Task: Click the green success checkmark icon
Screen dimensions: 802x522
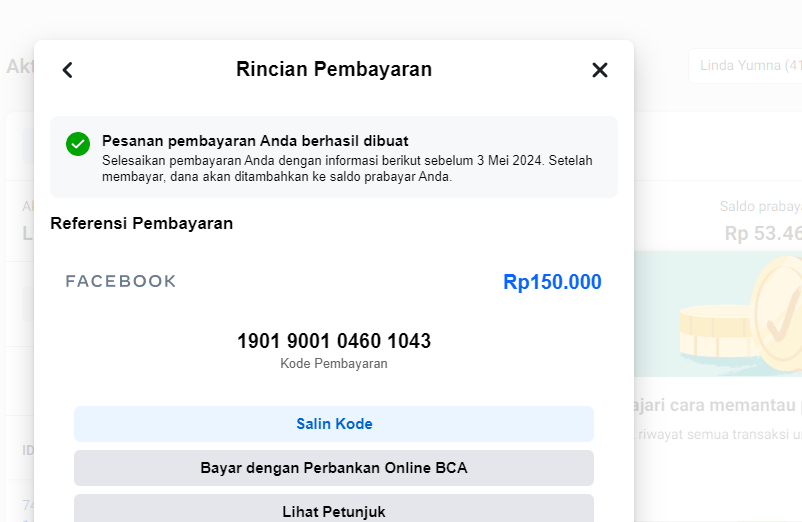Action: pyautogui.click(x=78, y=144)
